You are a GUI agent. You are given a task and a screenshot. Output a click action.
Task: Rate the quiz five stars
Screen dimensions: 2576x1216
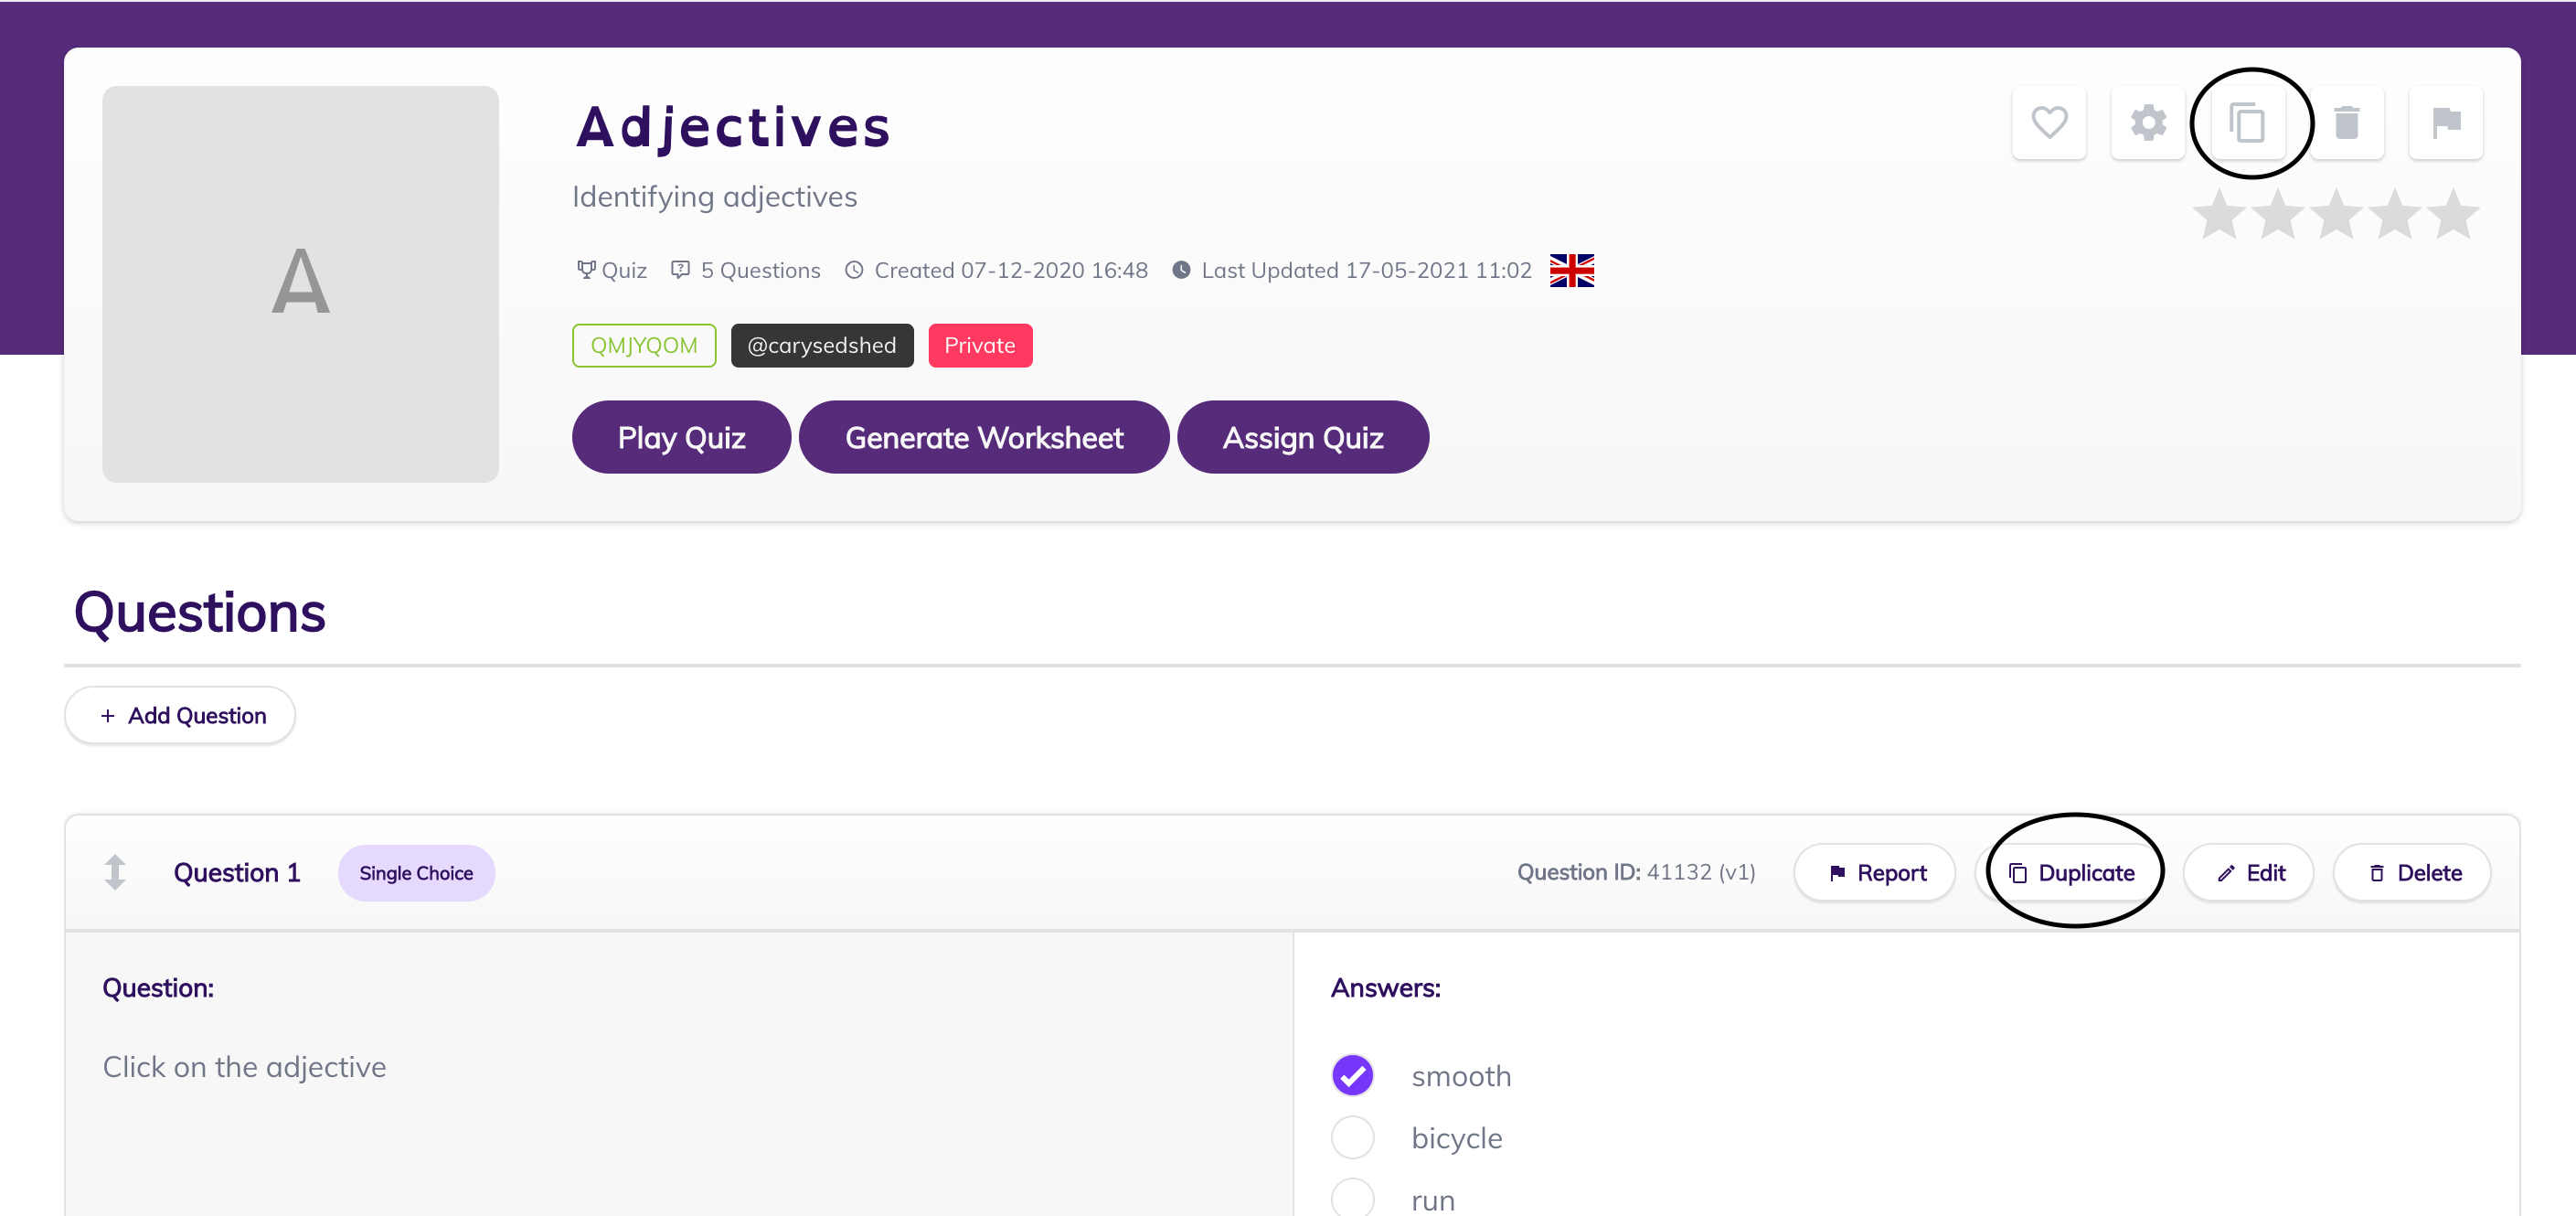click(x=2454, y=214)
